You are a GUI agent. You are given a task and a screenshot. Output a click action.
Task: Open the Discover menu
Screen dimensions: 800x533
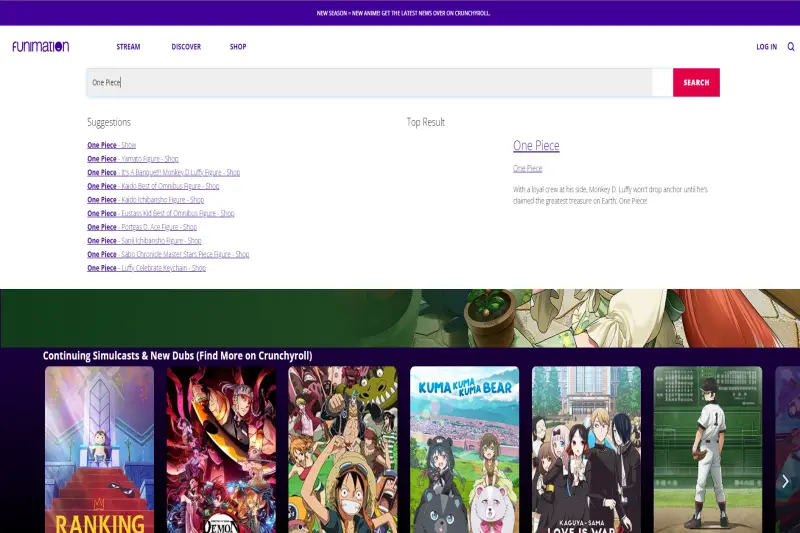click(186, 46)
